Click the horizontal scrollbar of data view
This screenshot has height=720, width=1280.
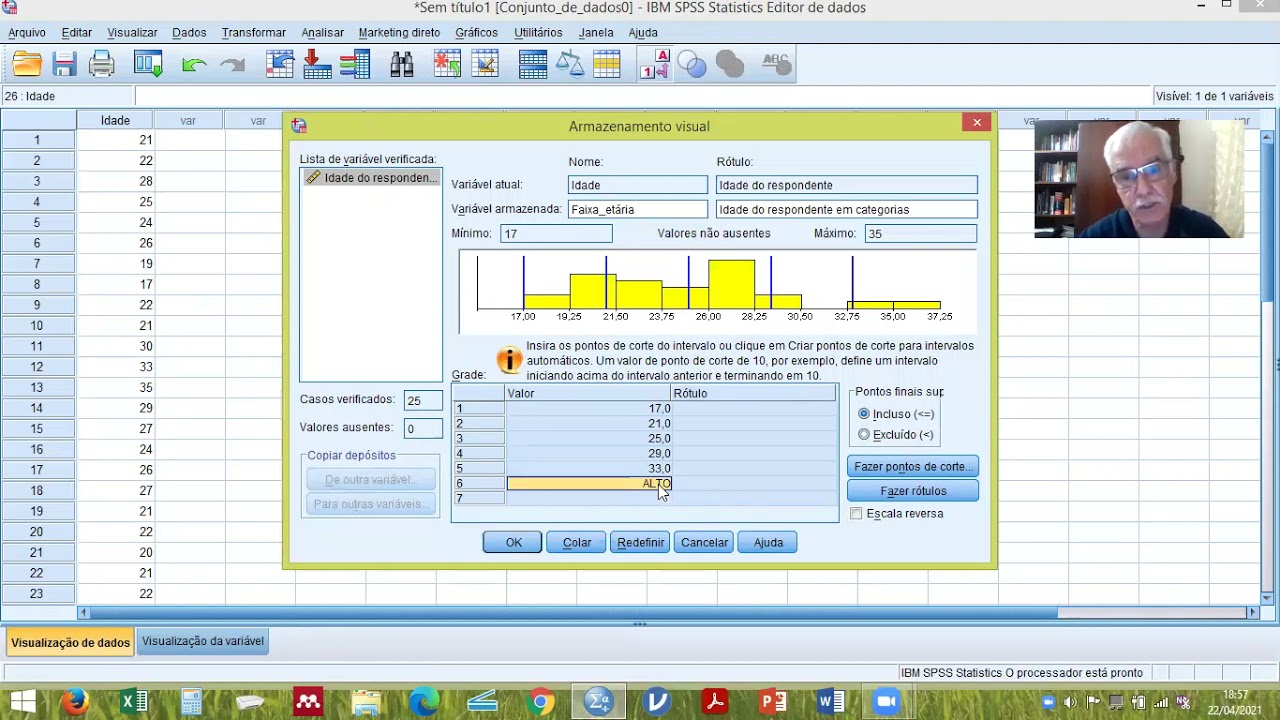click(666, 613)
